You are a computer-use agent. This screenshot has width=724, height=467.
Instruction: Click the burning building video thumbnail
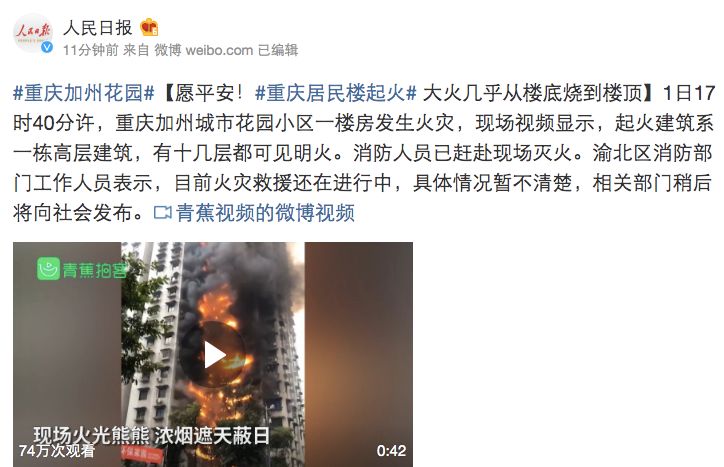pos(213,354)
